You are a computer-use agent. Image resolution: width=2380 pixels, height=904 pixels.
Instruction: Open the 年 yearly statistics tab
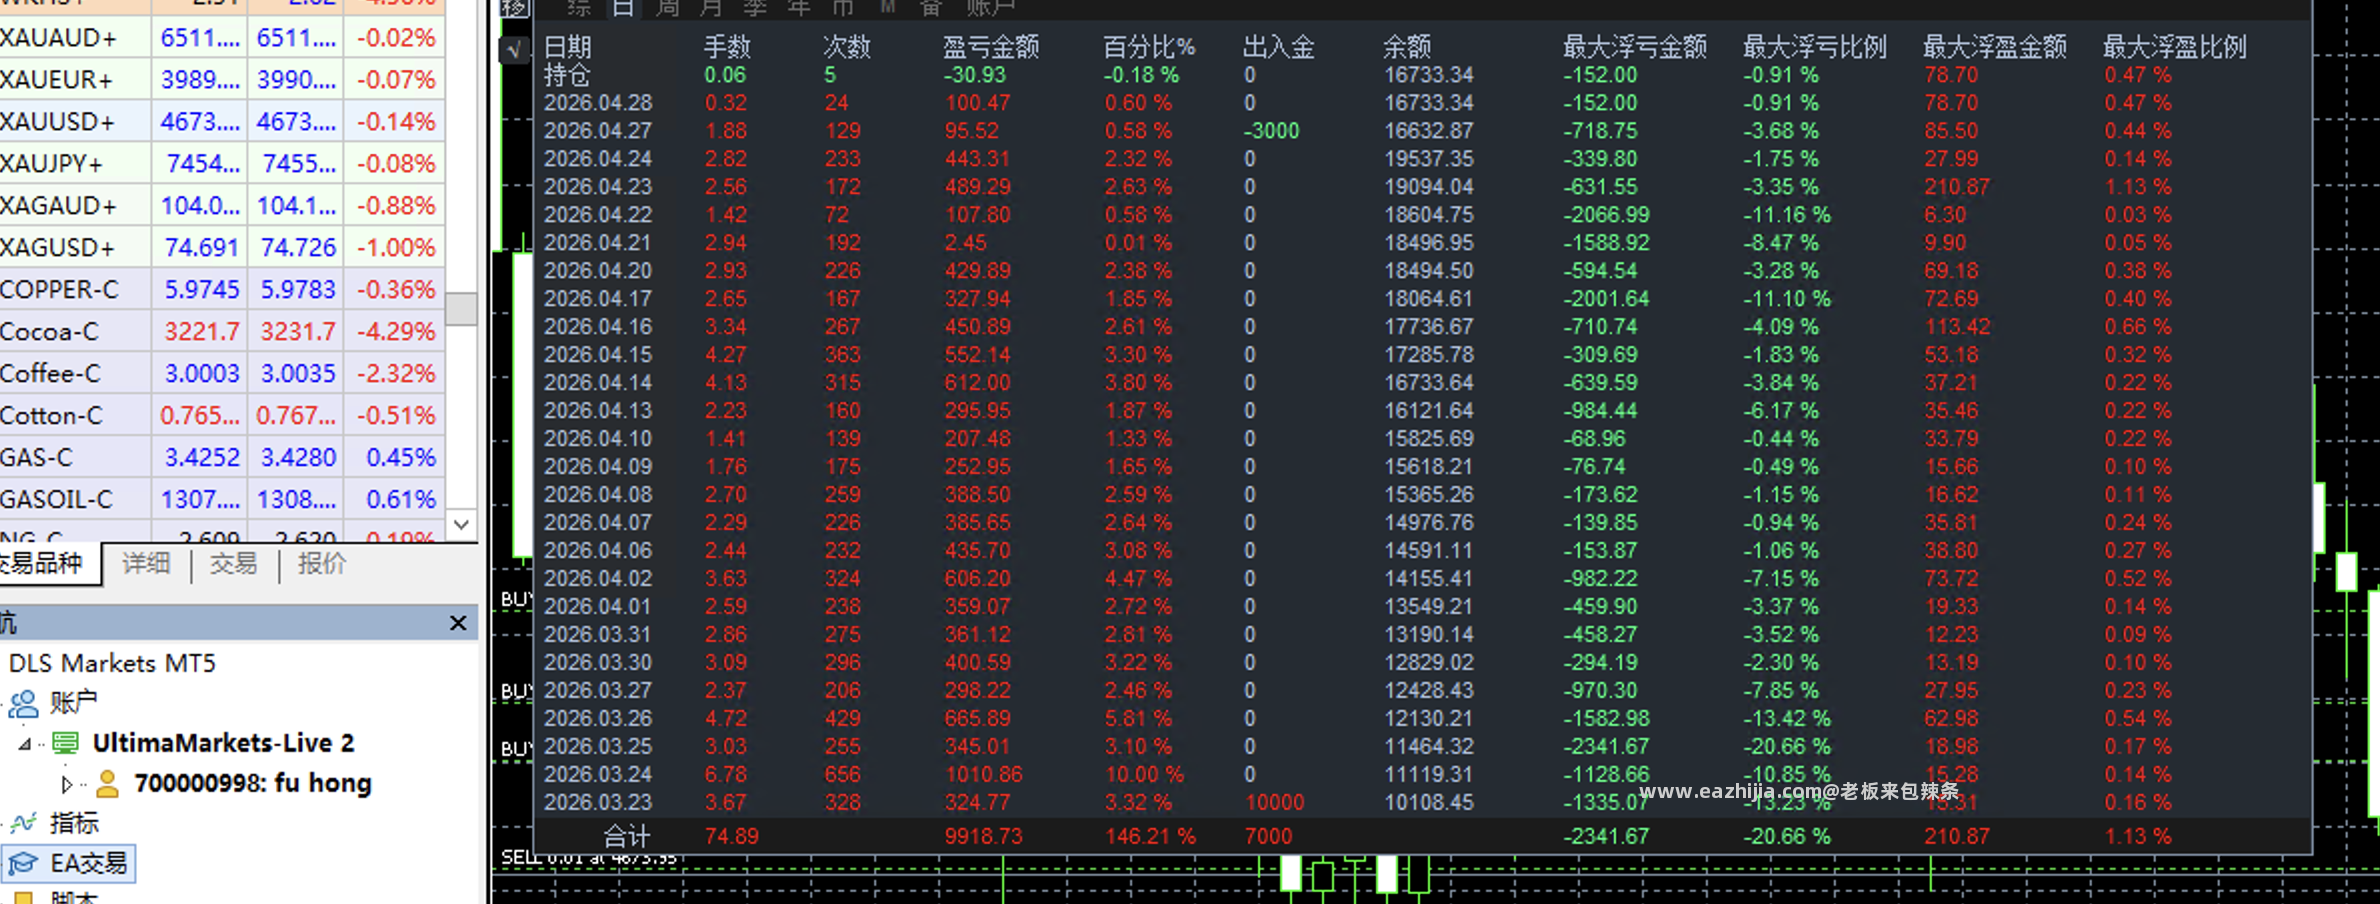click(x=799, y=9)
